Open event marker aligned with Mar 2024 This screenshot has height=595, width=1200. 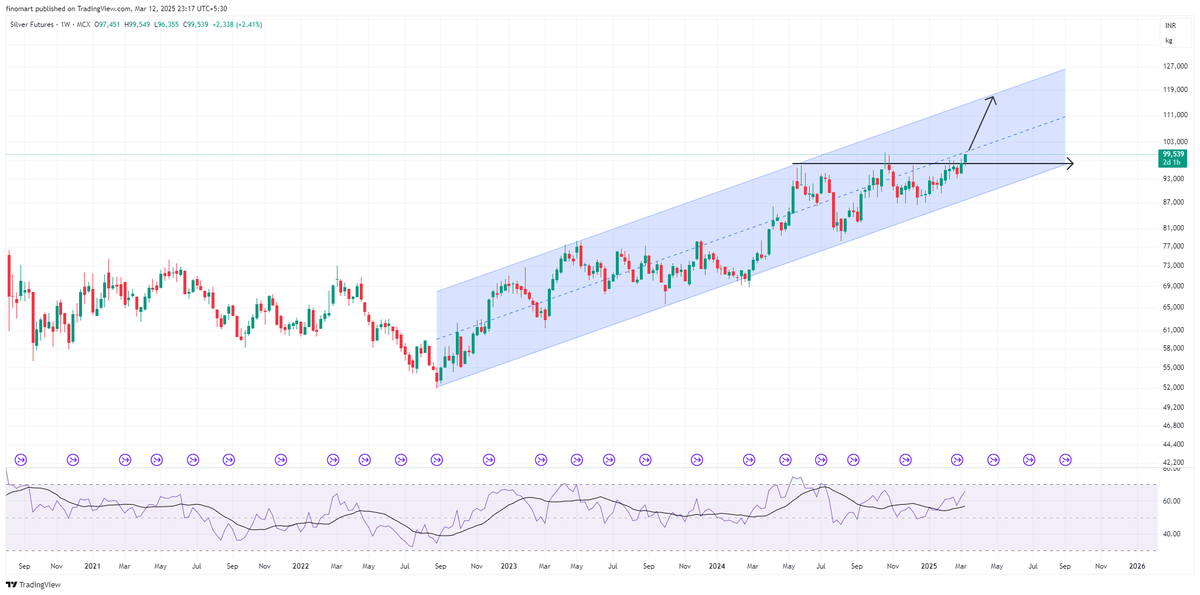pyautogui.click(x=749, y=459)
